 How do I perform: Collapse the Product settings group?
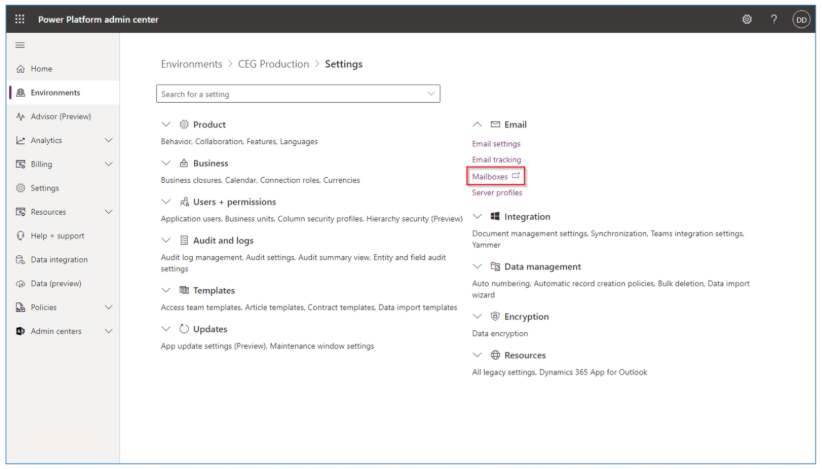(166, 125)
